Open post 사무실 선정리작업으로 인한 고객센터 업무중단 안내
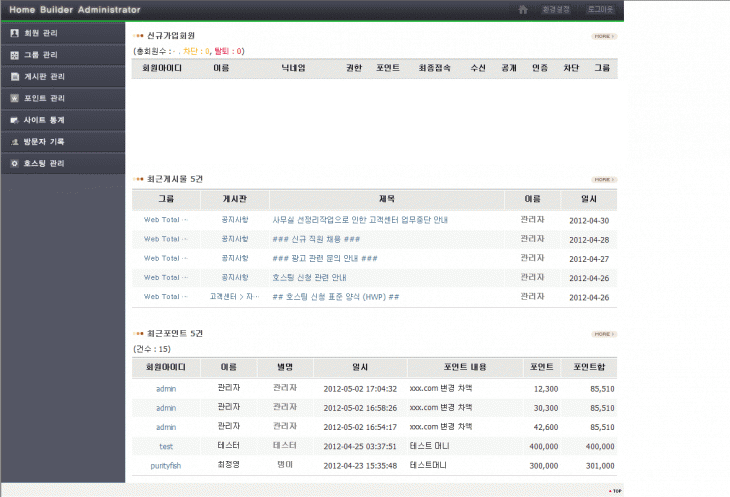Screen dimensions: 730x497 pos(360,220)
